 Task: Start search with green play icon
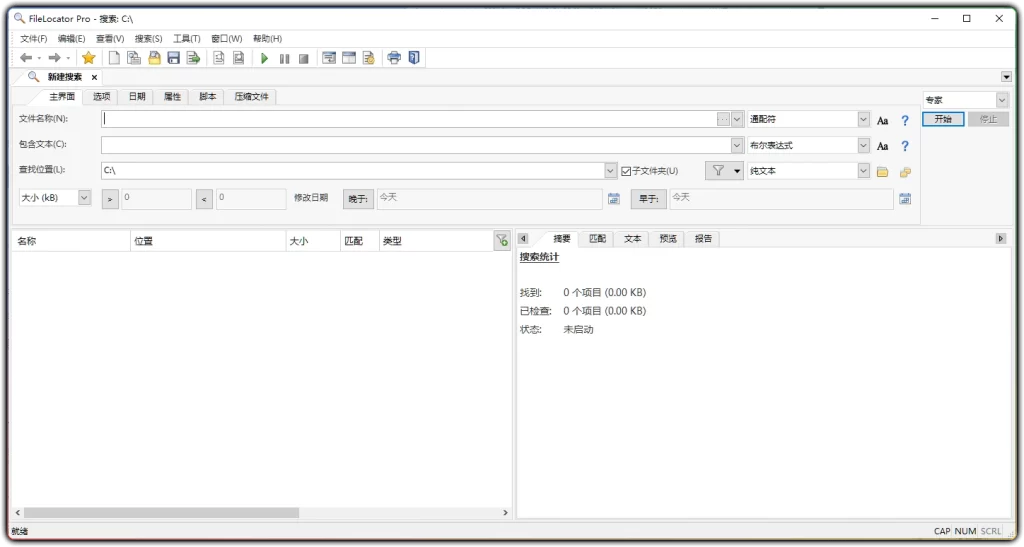tap(264, 58)
